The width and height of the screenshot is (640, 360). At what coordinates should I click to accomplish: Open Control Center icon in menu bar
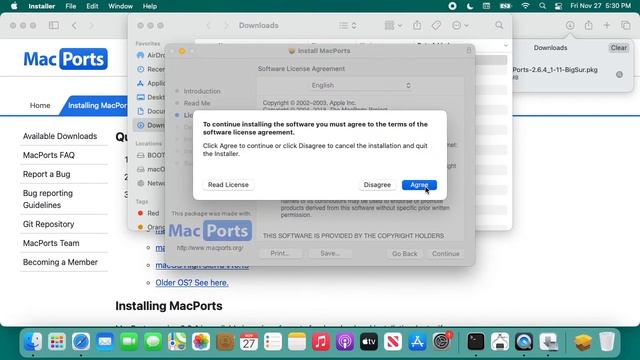point(558,6)
